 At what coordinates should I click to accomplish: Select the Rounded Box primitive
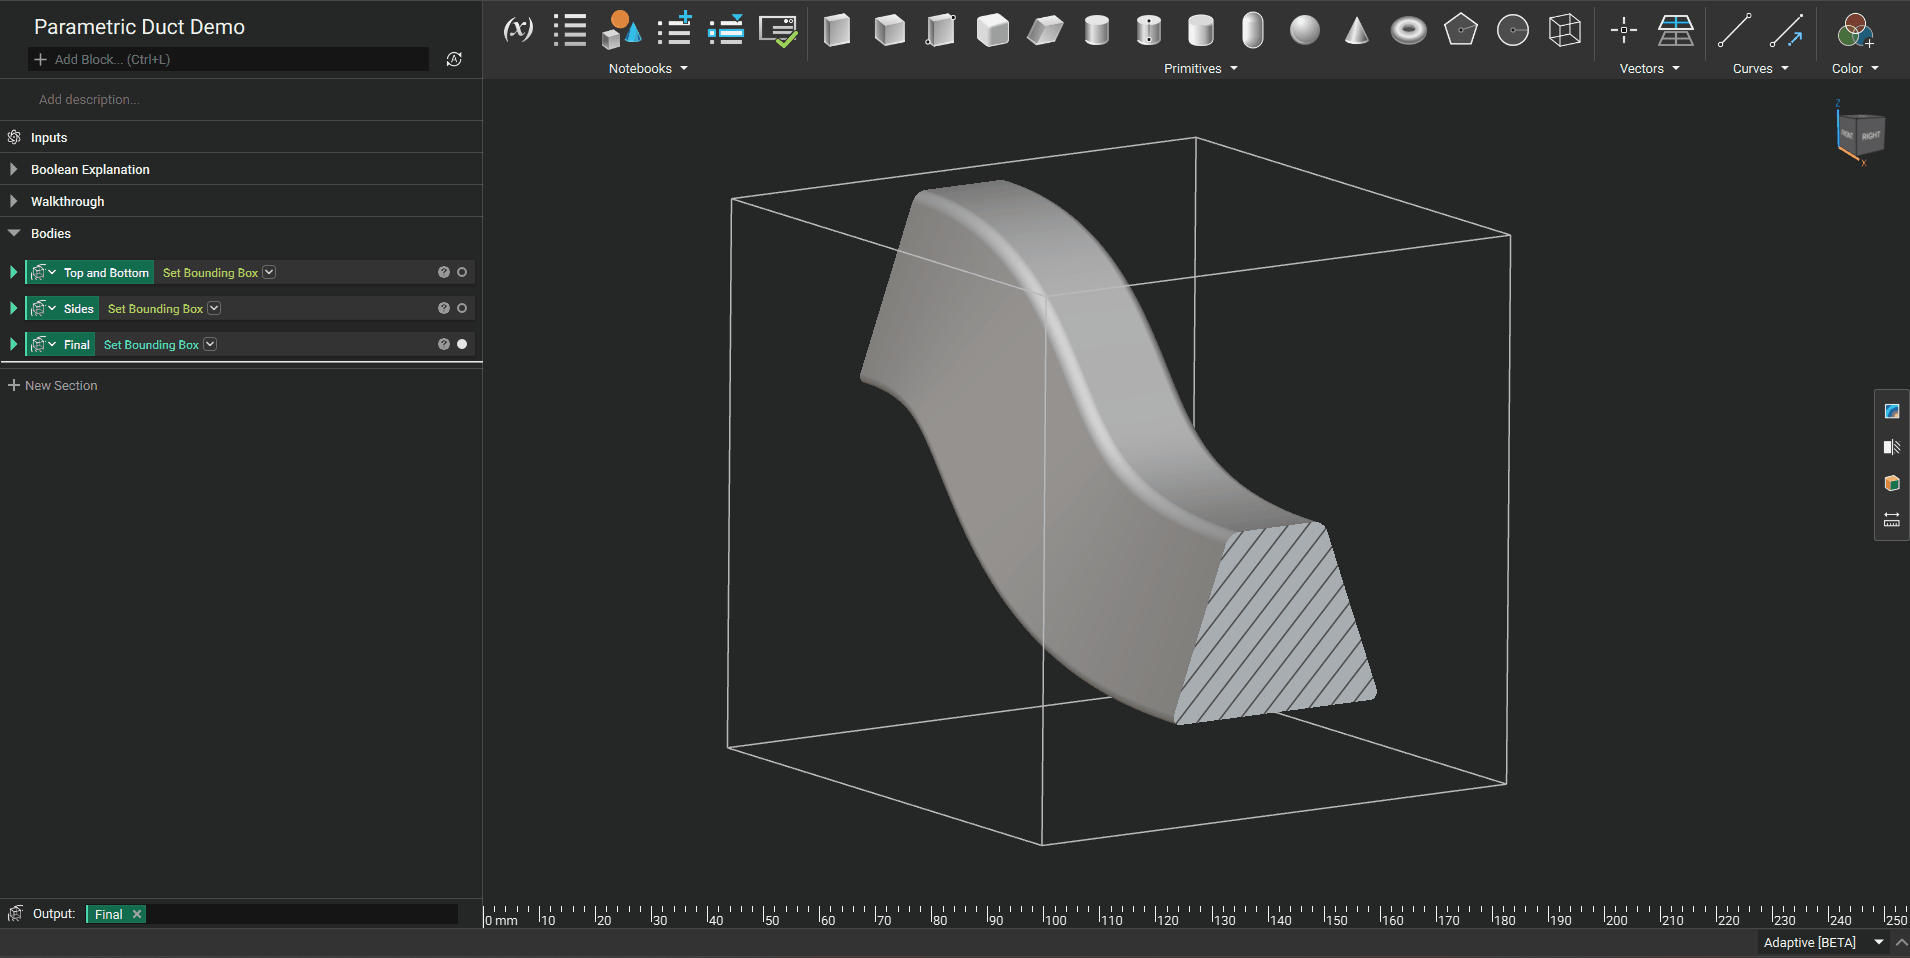coord(993,30)
